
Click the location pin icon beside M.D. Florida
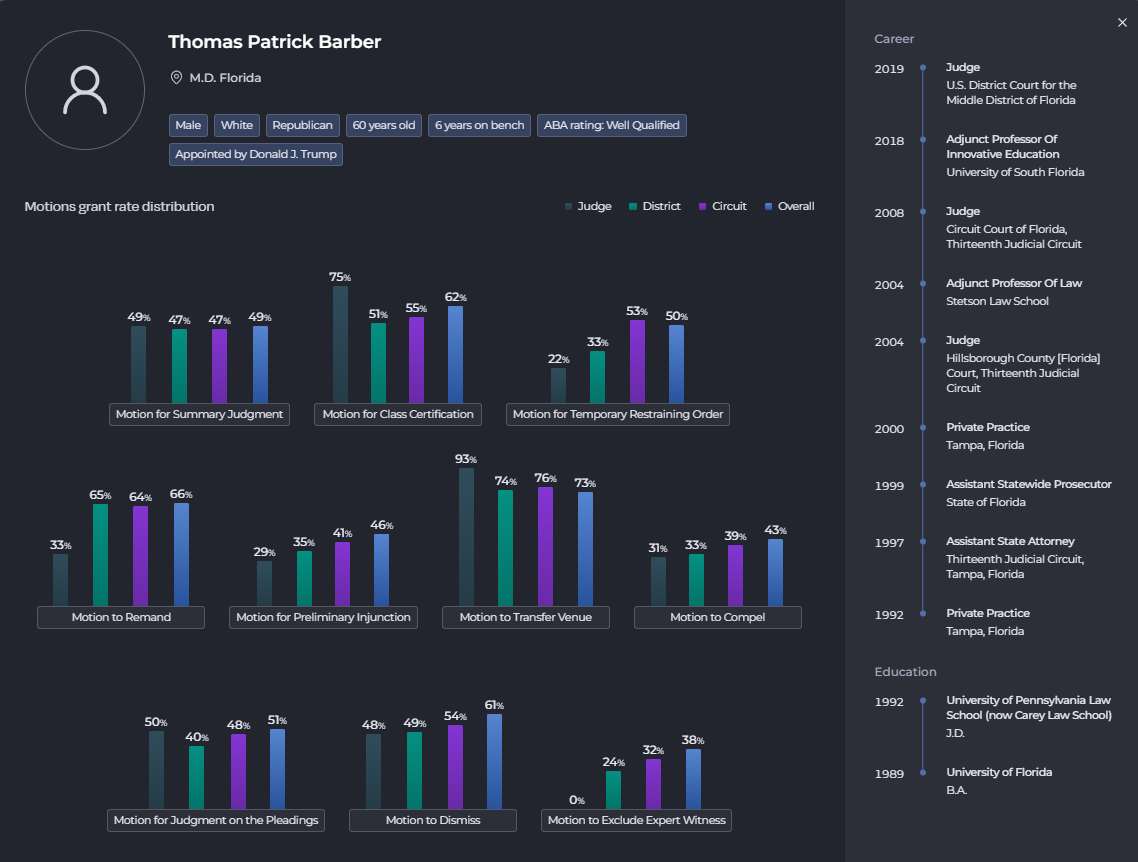(176, 77)
